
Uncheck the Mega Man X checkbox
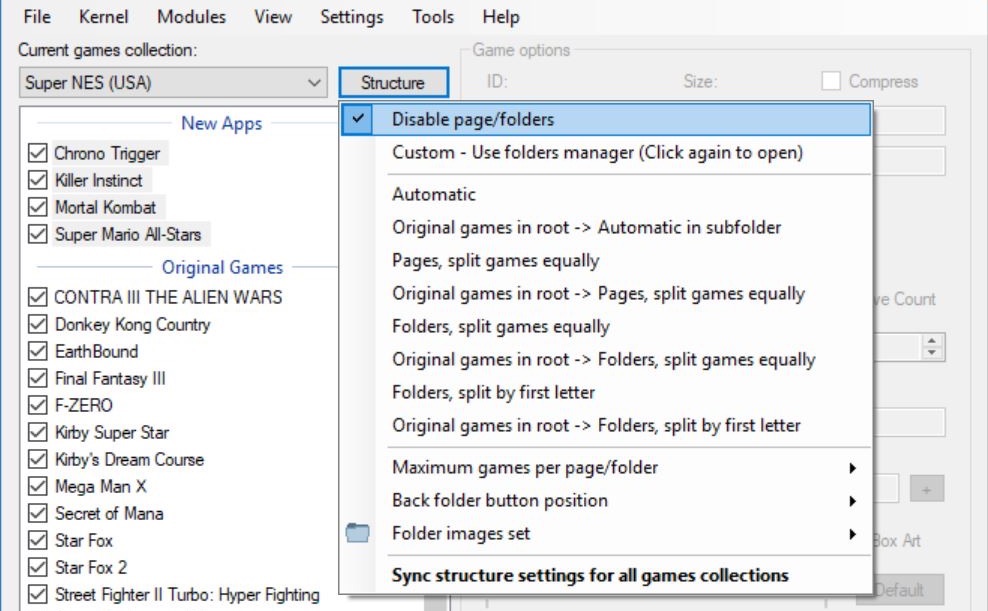[x=38, y=486]
